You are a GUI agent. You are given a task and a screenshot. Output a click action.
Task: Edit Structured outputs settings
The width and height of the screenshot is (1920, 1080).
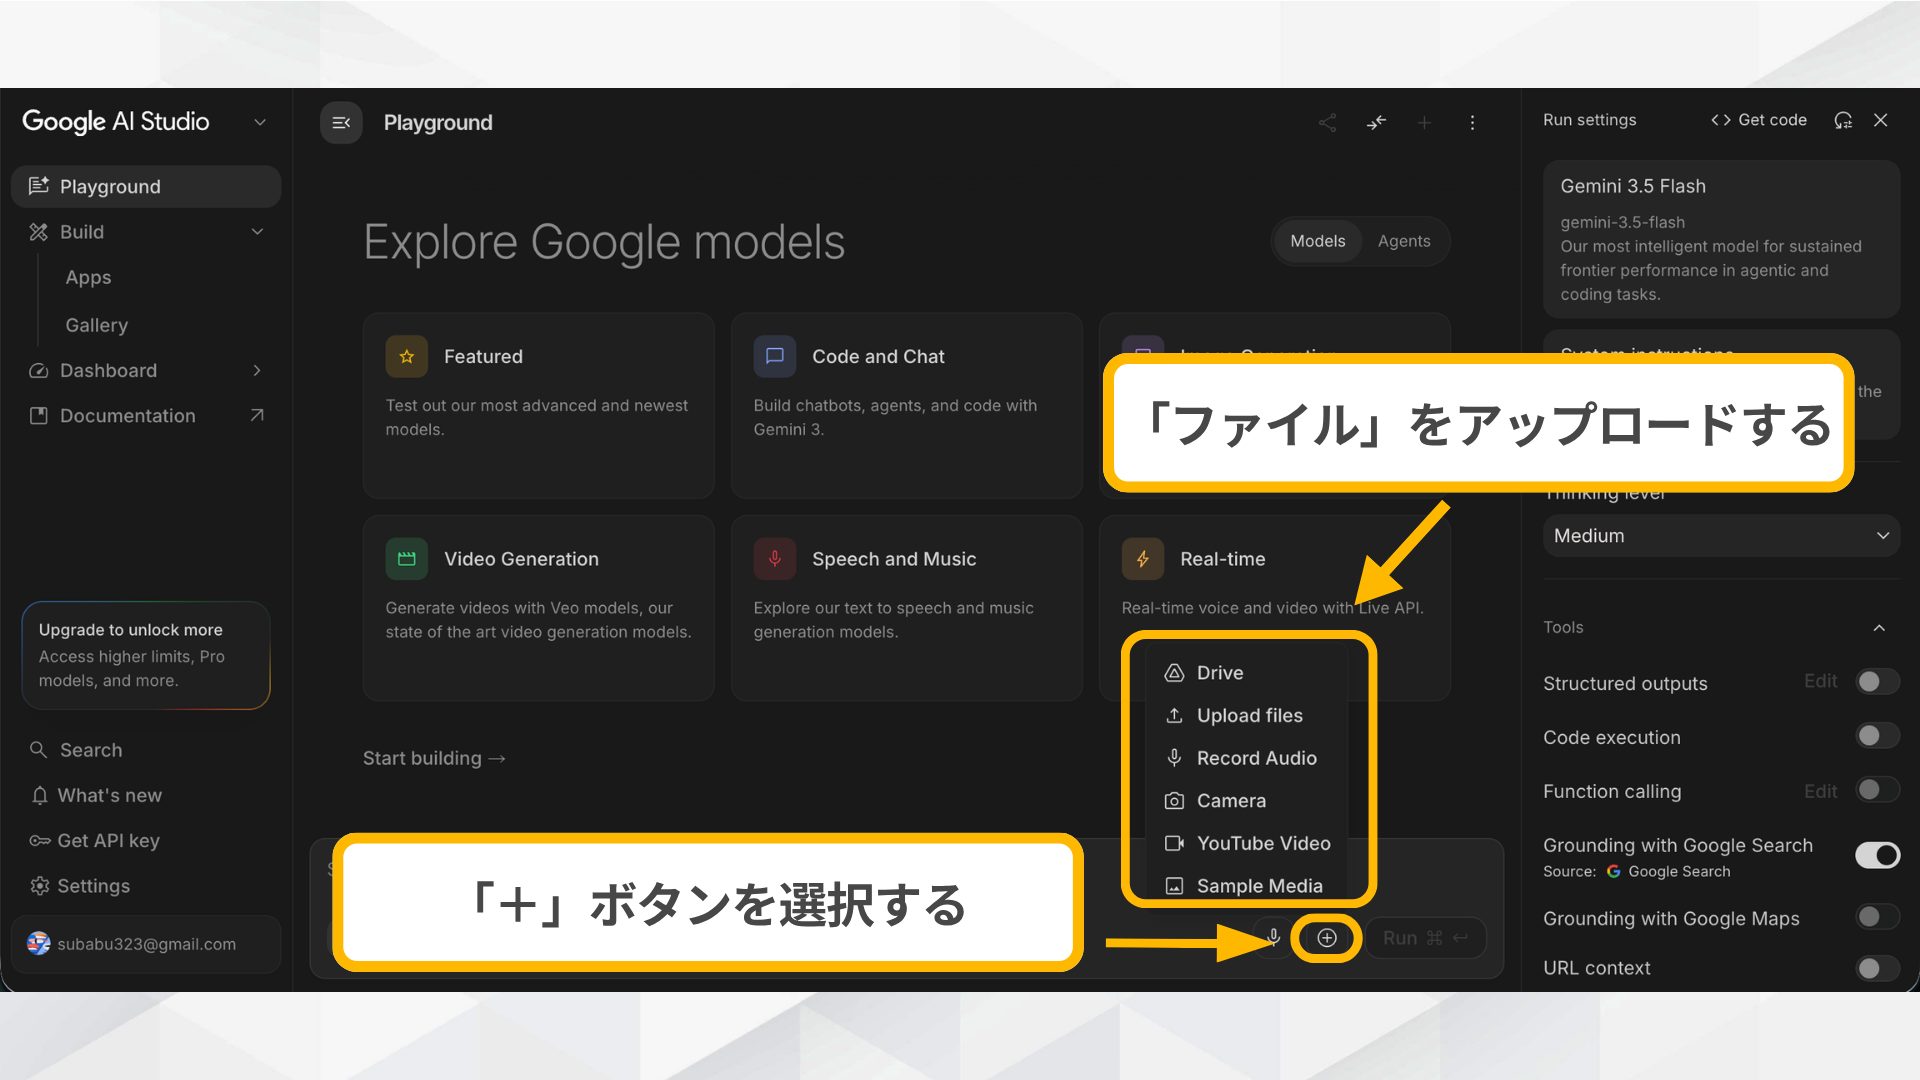1820,681
